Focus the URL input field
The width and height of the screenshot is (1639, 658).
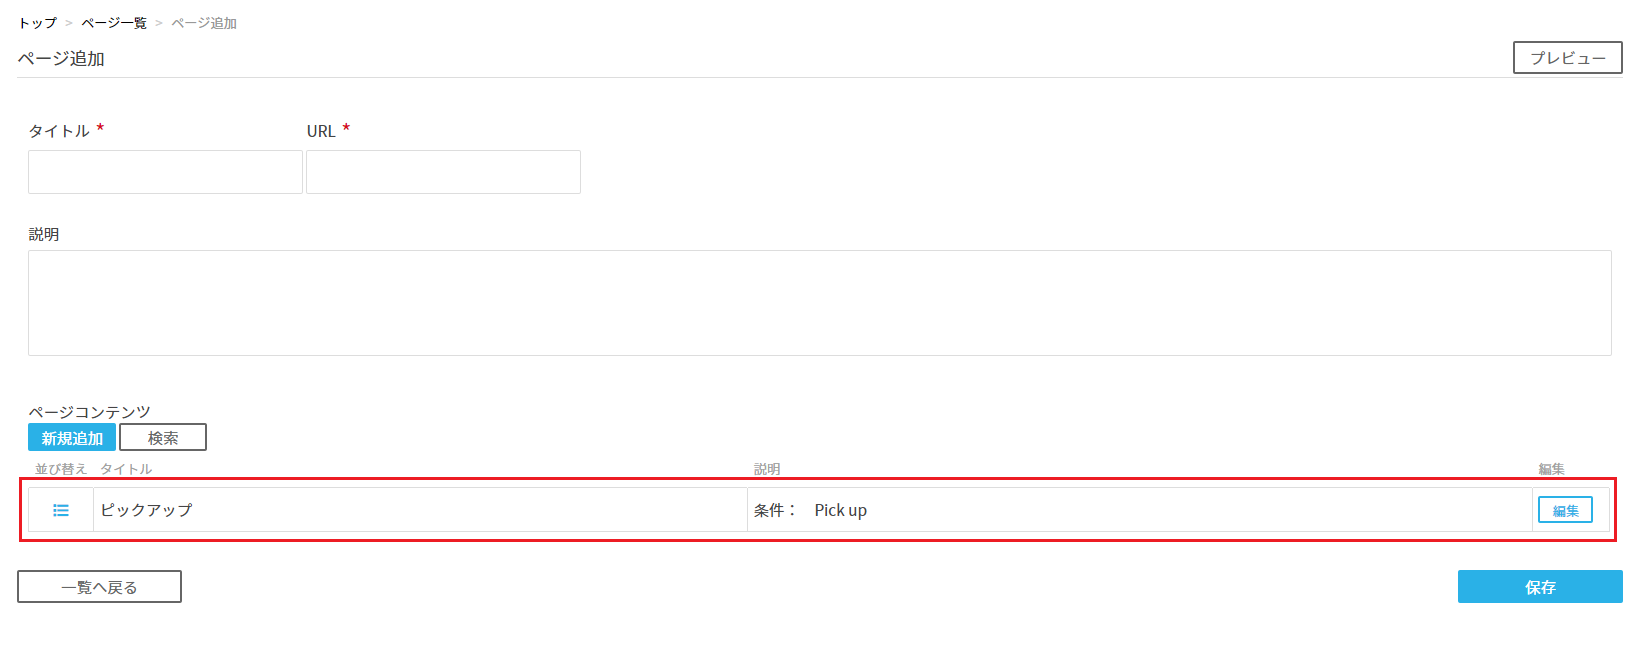point(443,172)
